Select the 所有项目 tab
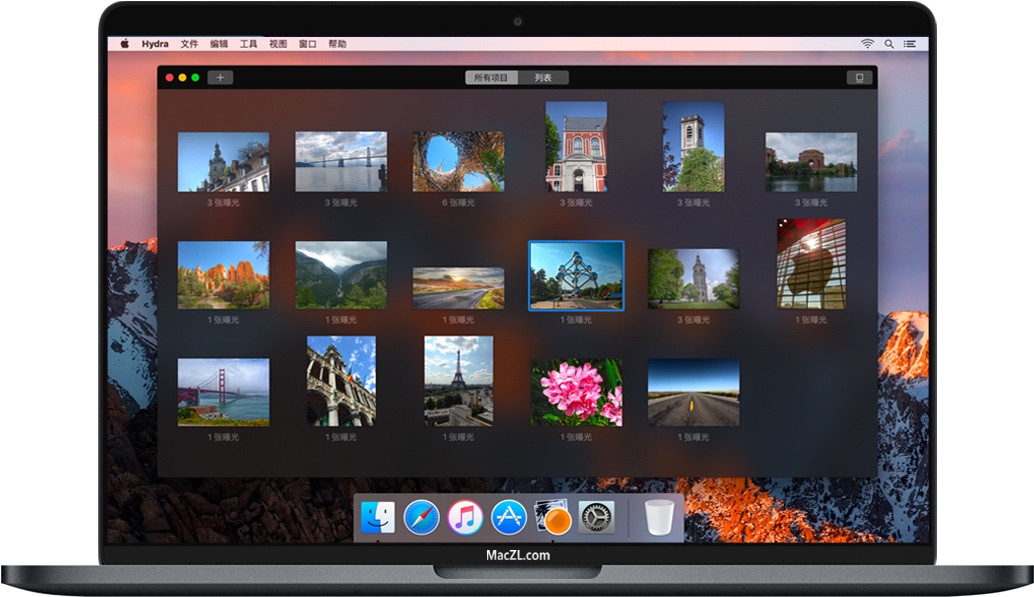The image size is (1034, 597). pos(489,76)
